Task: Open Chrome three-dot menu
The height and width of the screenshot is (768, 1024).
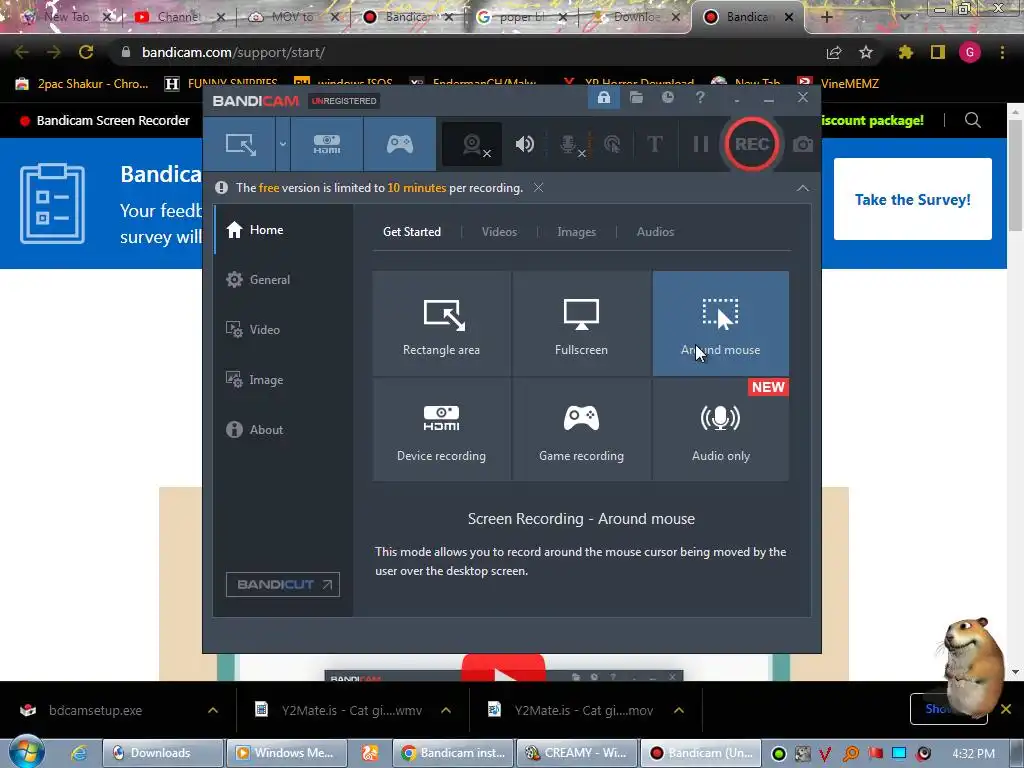Action: pyautogui.click(x=1002, y=52)
